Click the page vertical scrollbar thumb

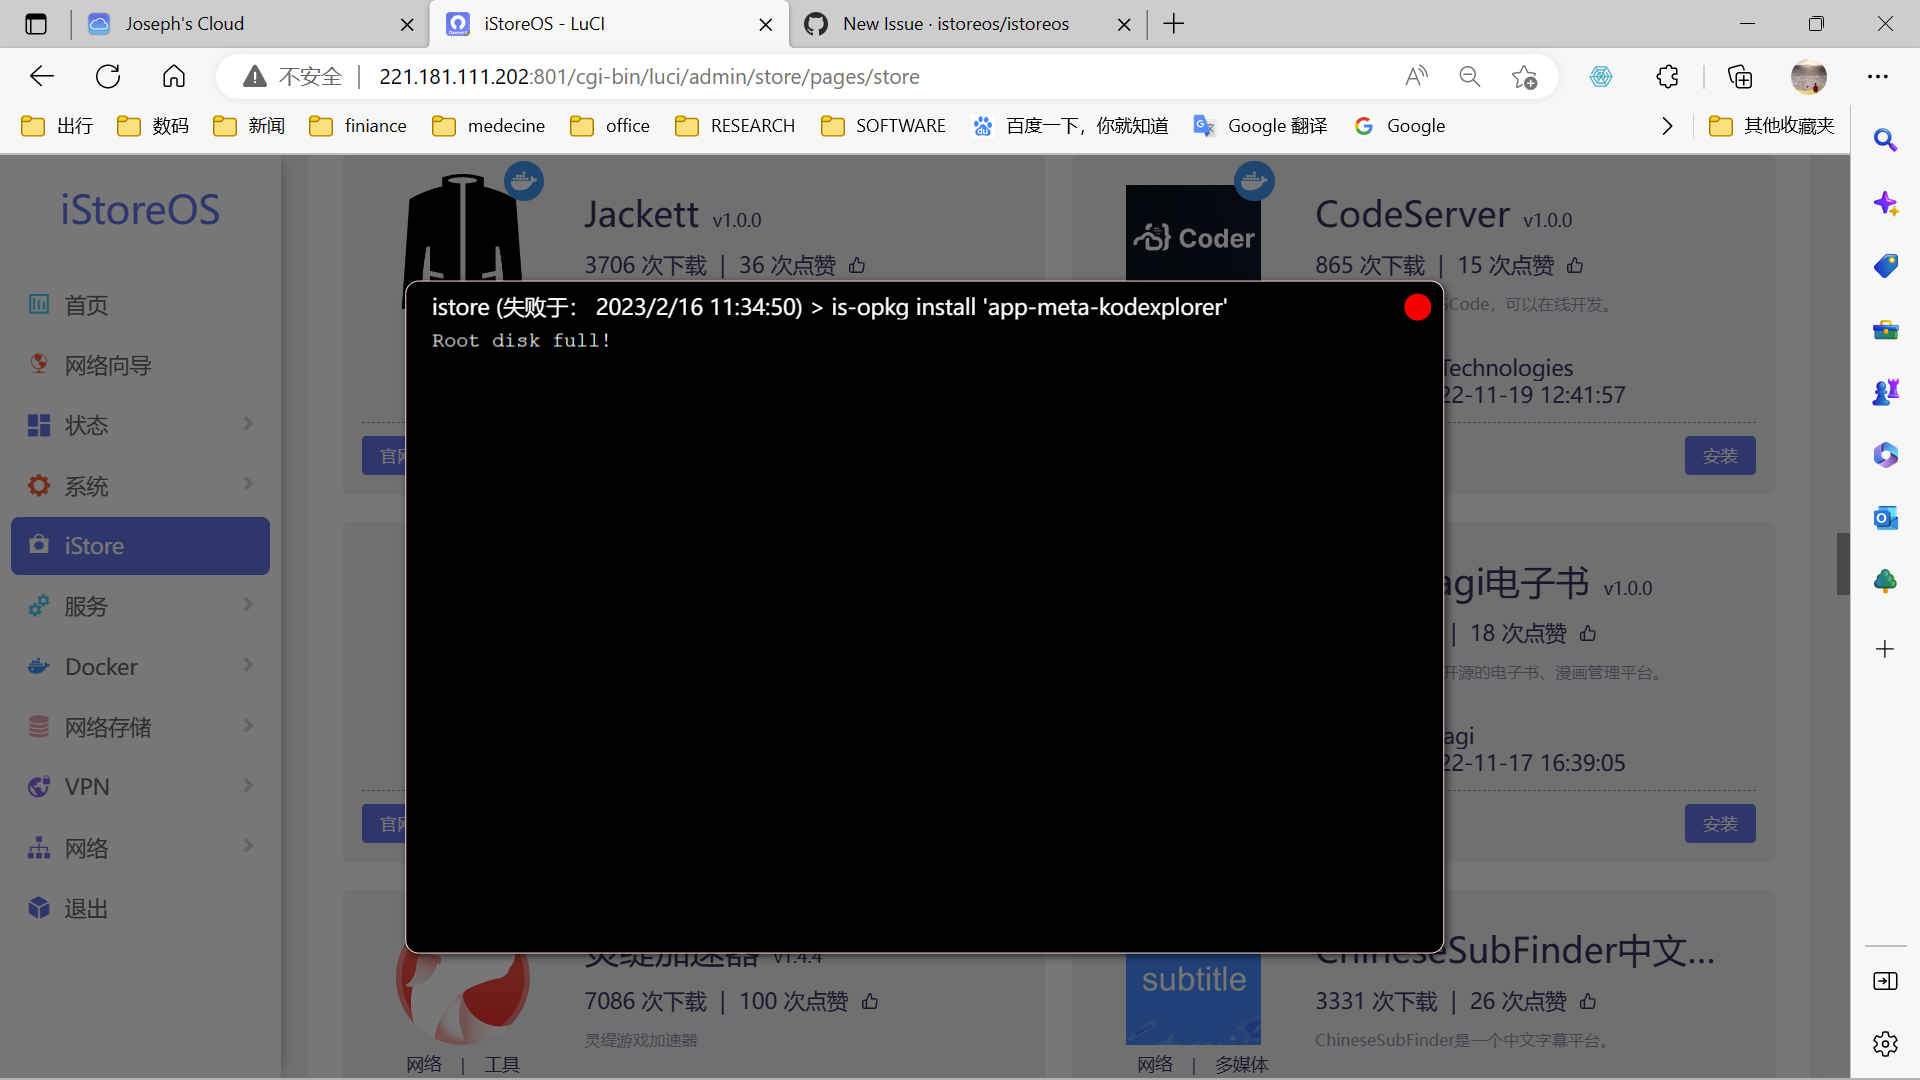(1842, 564)
